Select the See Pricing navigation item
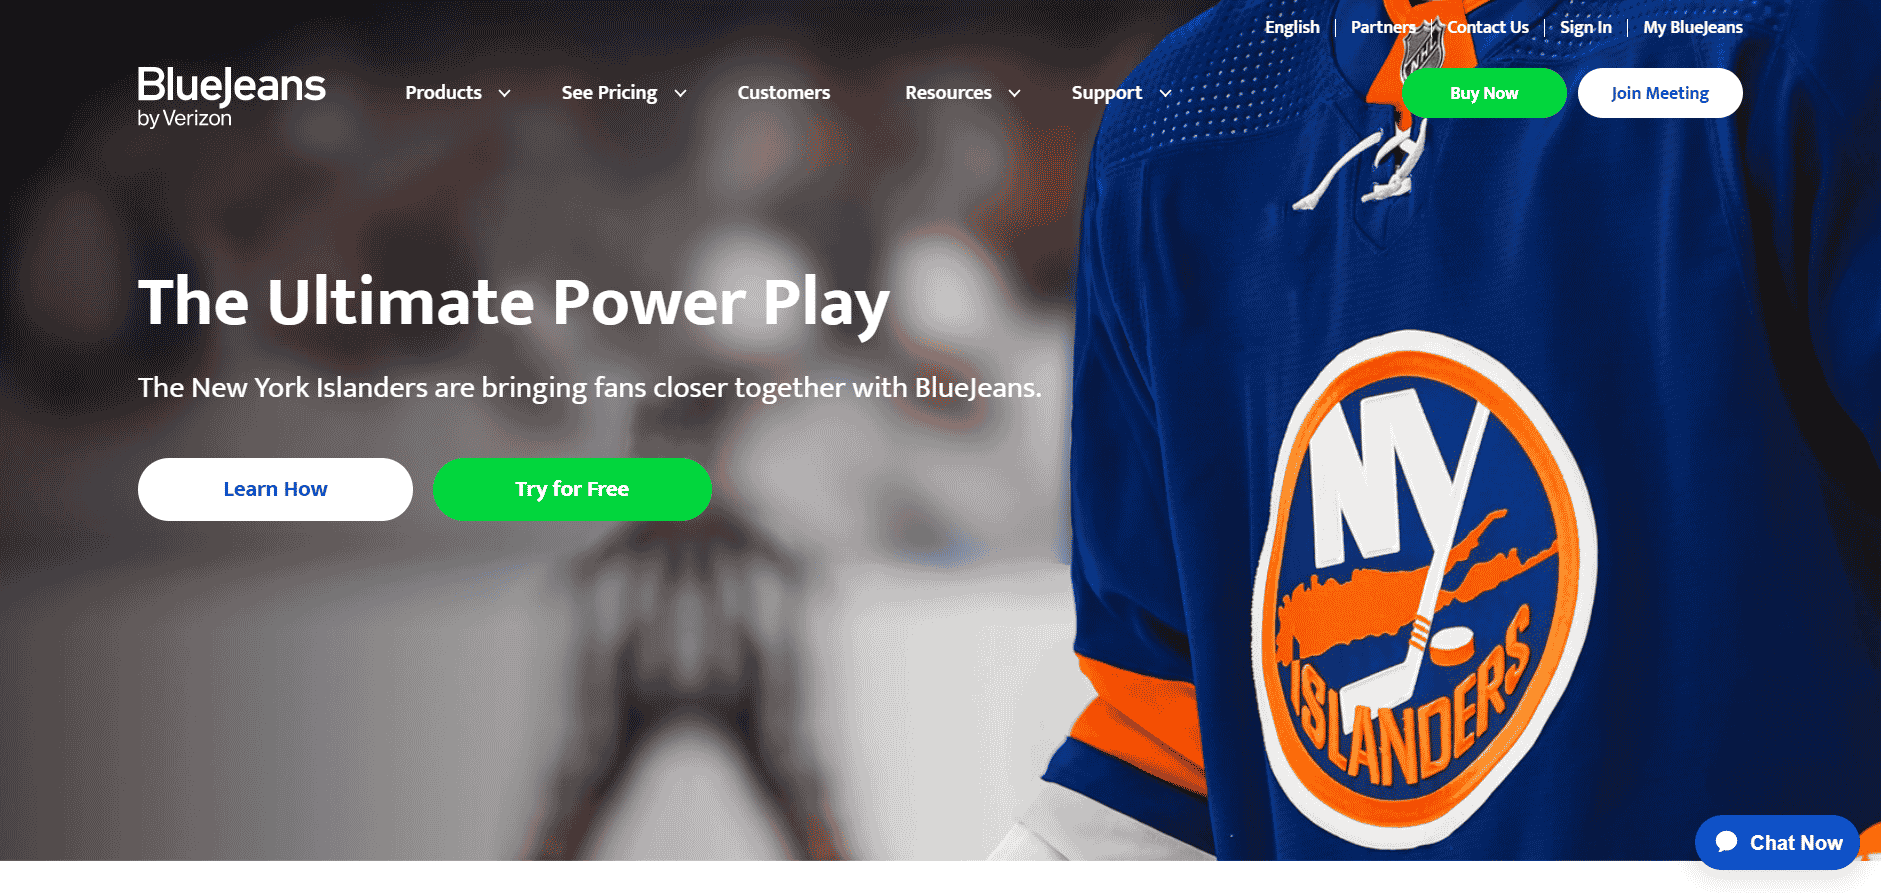The image size is (1881, 893). pyautogui.click(x=609, y=92)
